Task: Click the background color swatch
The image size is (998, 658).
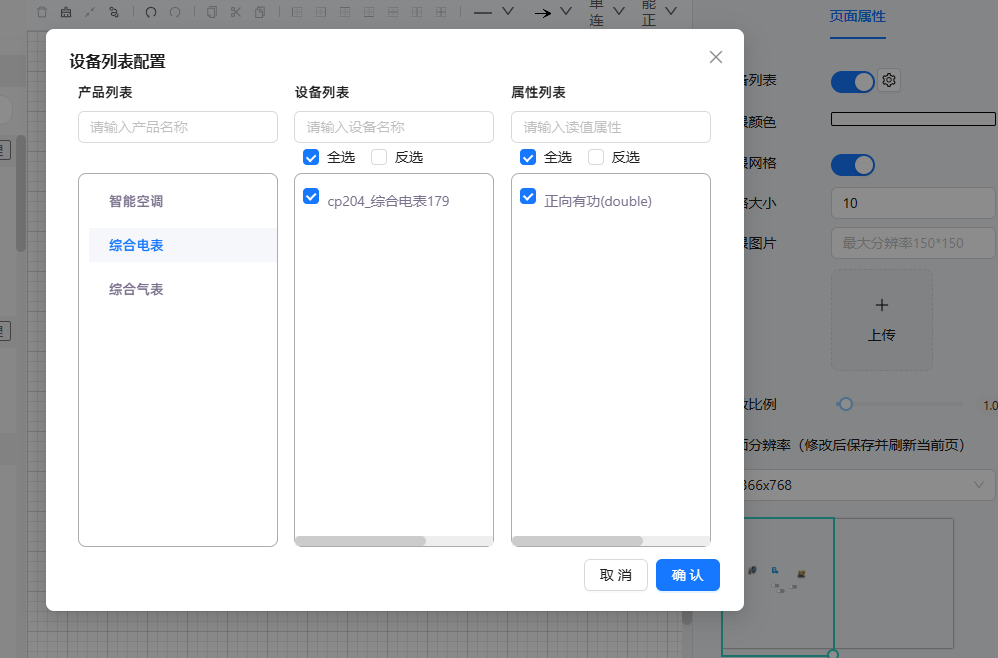Action: point(913,119)
